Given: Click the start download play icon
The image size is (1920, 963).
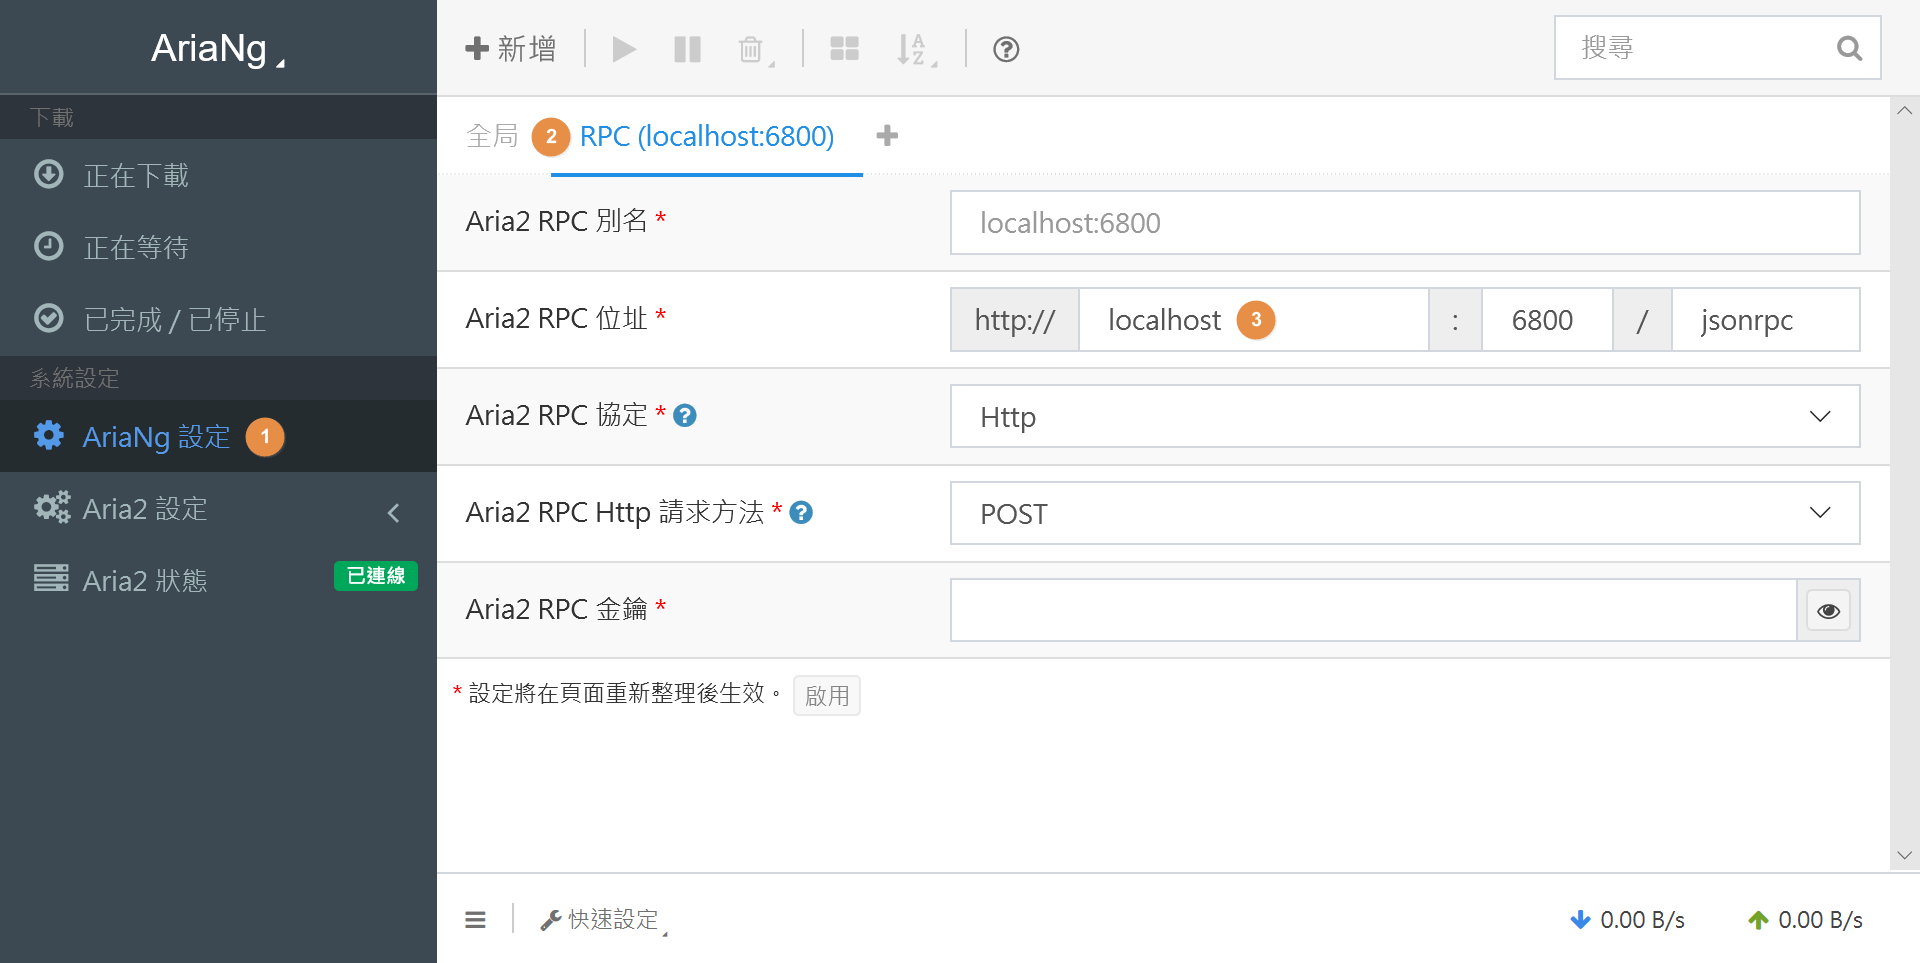Looking at the screenshot, I should click(x=624, y=49).
